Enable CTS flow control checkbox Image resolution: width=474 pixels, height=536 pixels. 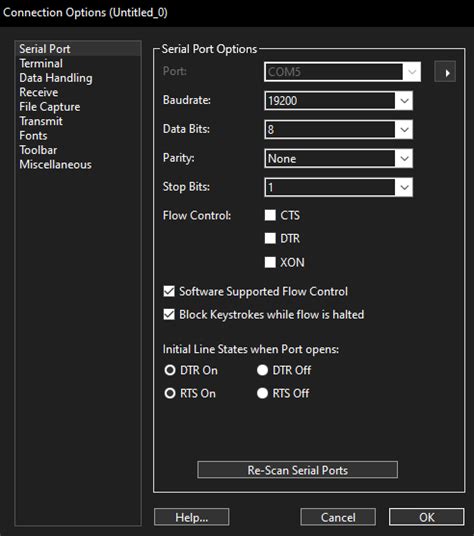[270, 215]
